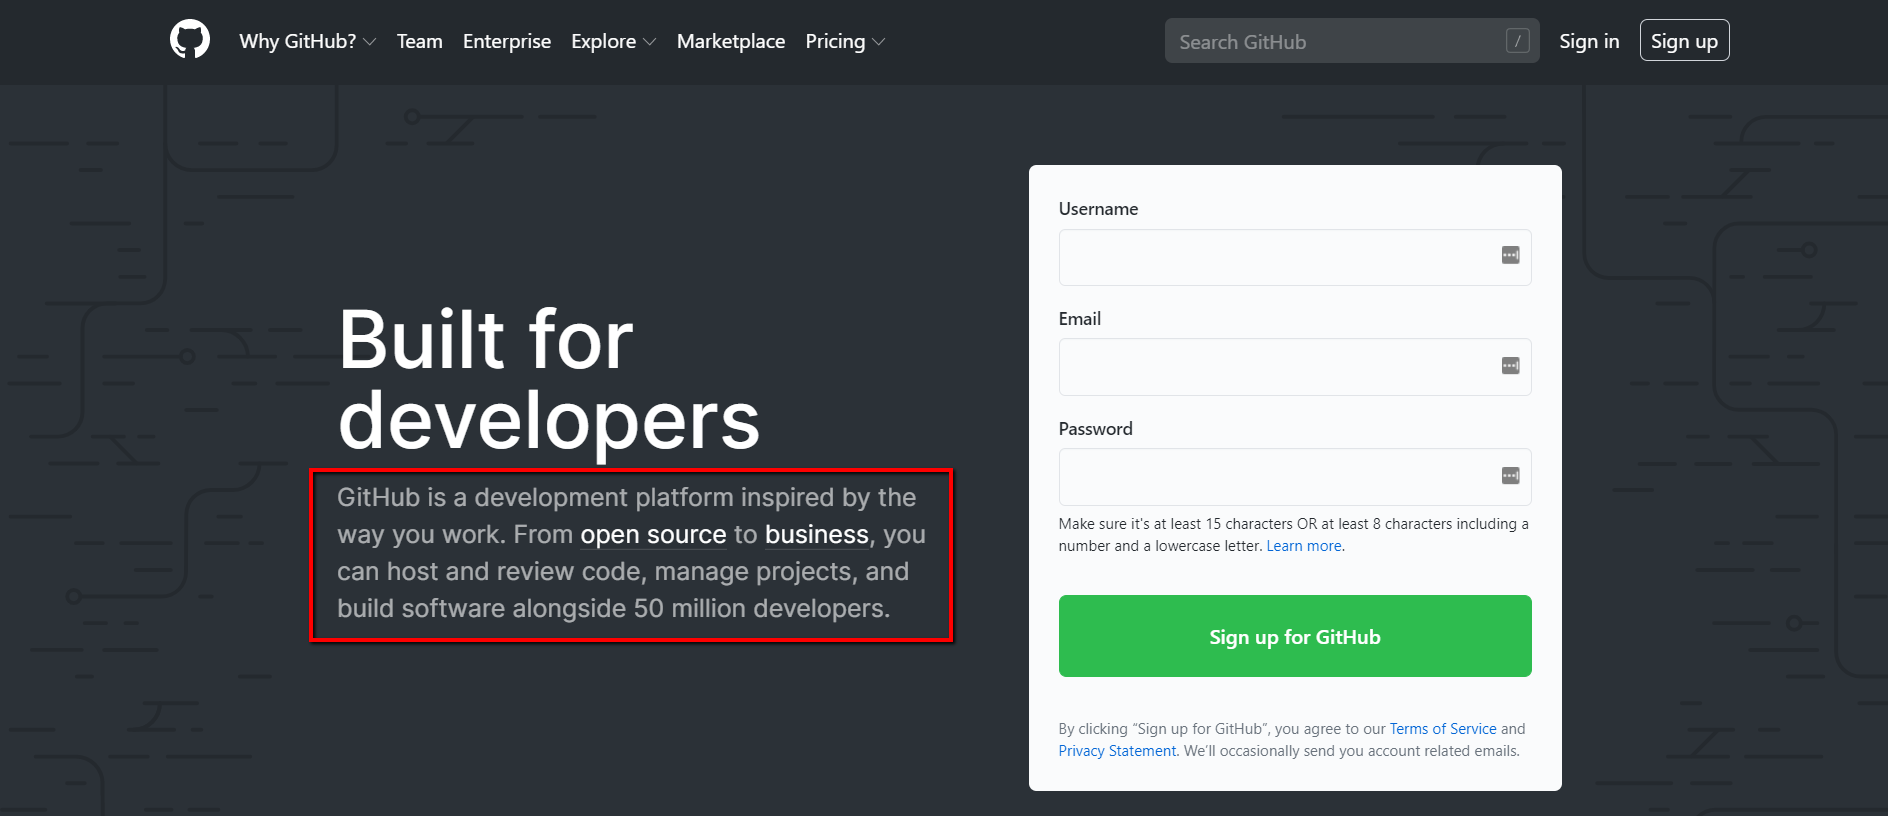
Task: Expand the Explore dropdown menu
Action: pyautogui.click(x=613, y=41)
